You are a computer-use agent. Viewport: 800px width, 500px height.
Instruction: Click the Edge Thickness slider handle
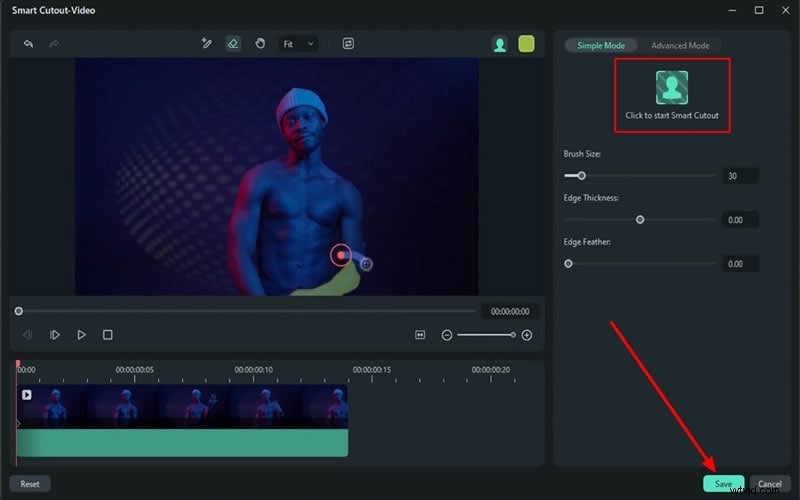point(640,219)
